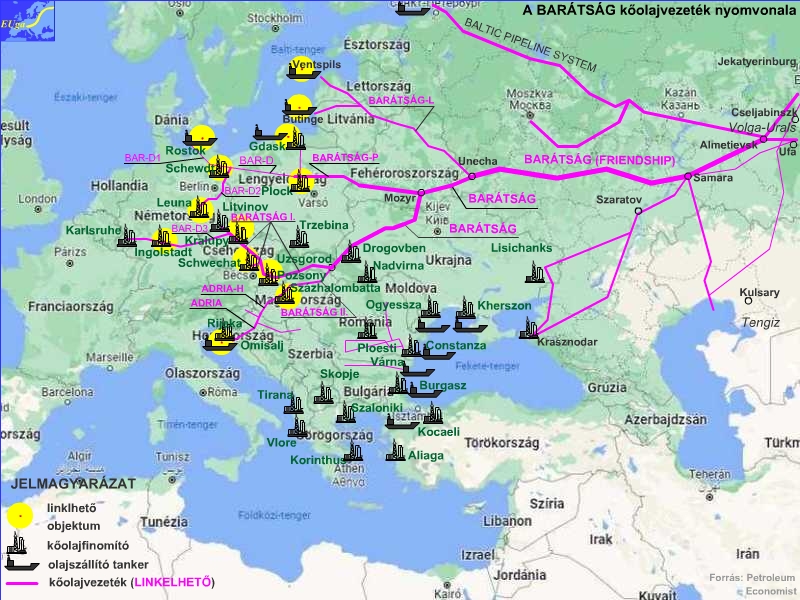The image size is (800, 600).
Task: Click the Százhalombatta refinery icon
Action: pyautogui.click(x=288, y=295)
